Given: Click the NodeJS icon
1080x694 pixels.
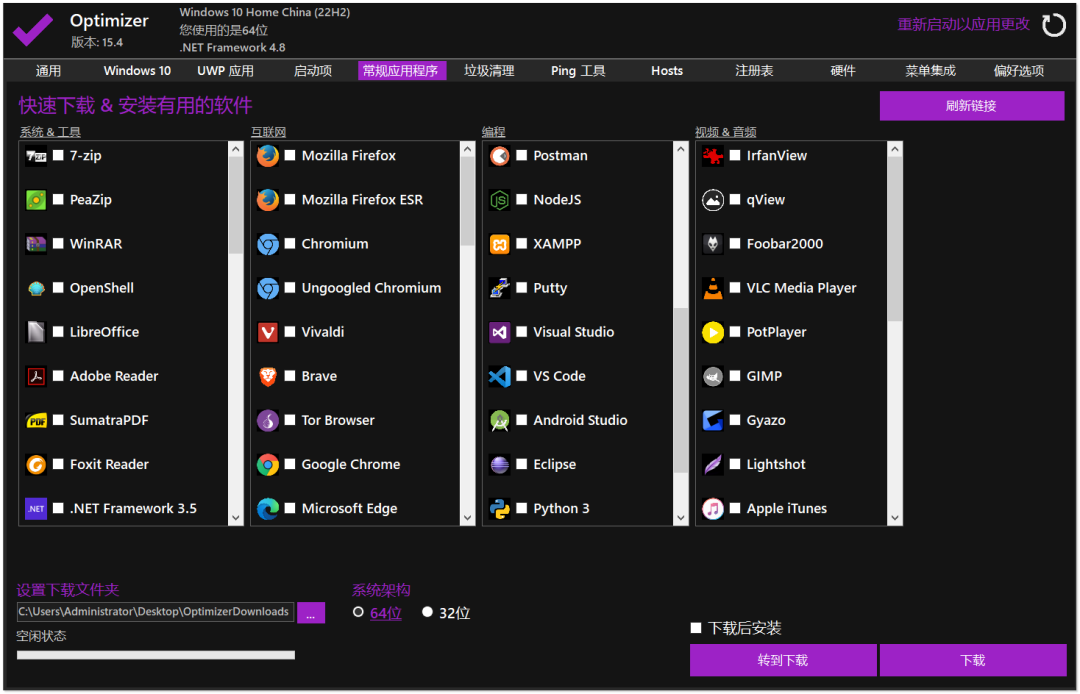Looking at the screenshot, I should tap(499, 200).
